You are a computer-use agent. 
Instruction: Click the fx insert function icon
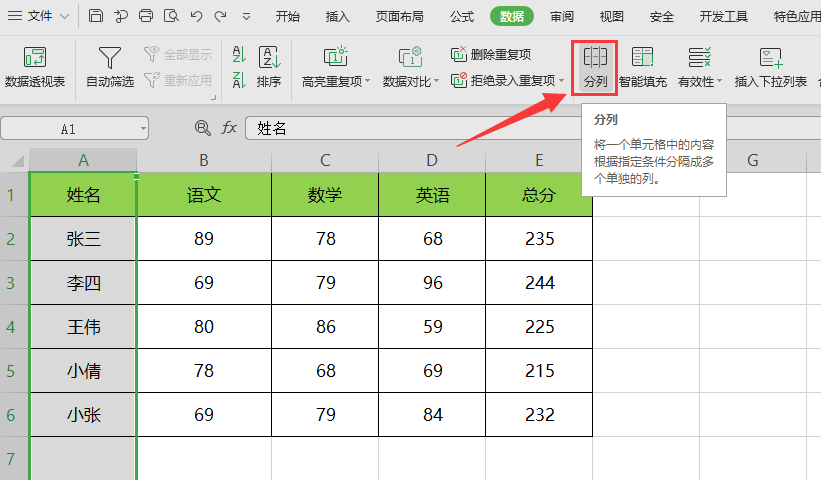229,128
